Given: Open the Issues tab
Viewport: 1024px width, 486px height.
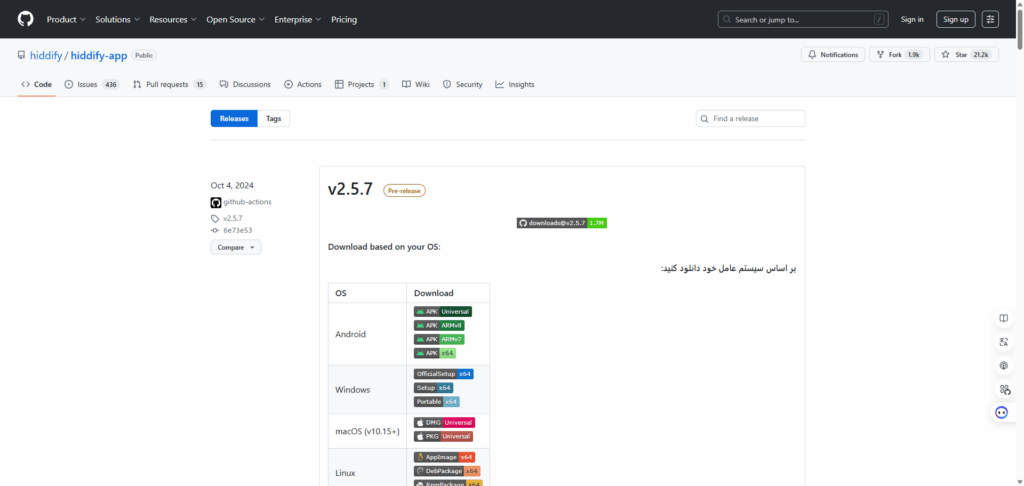Looking at the screenshot, I should [x=92, y=84].
